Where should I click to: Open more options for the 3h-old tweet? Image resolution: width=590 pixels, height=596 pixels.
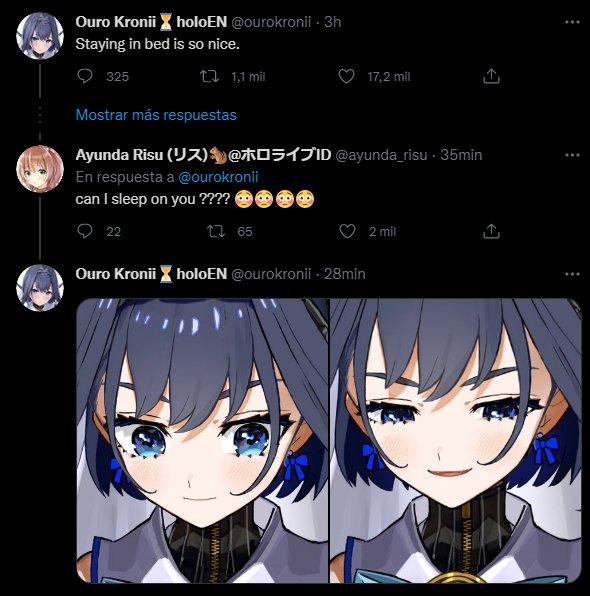click(x=572, y=22)
